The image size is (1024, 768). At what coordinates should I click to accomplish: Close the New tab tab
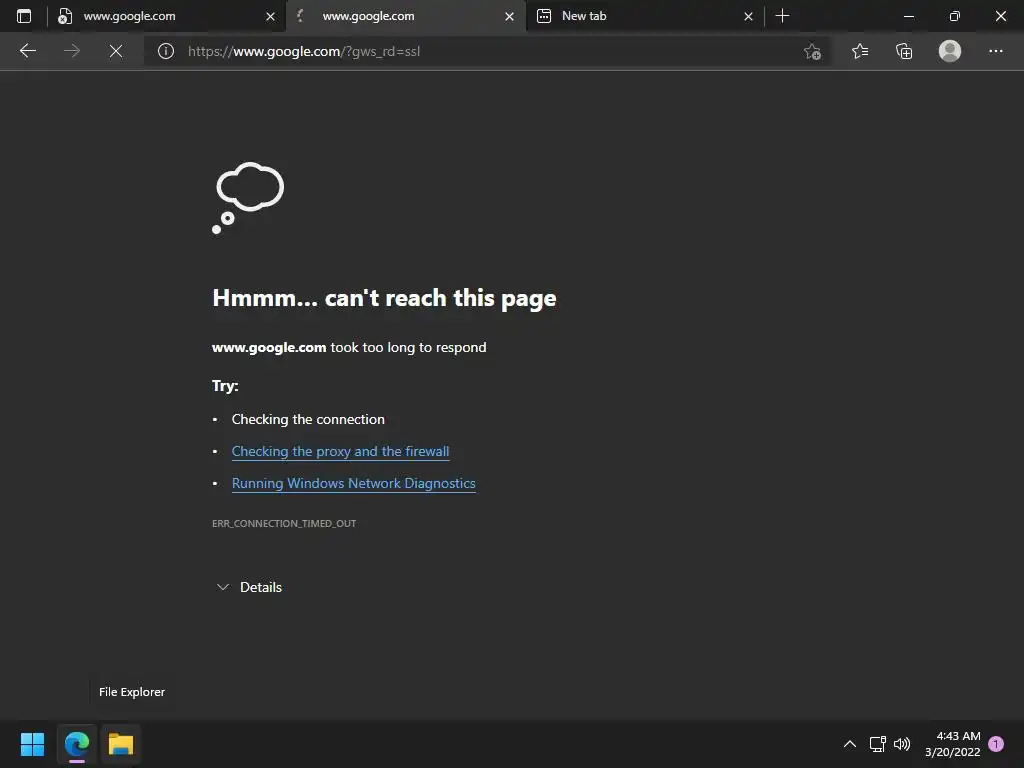coord(748,16)
